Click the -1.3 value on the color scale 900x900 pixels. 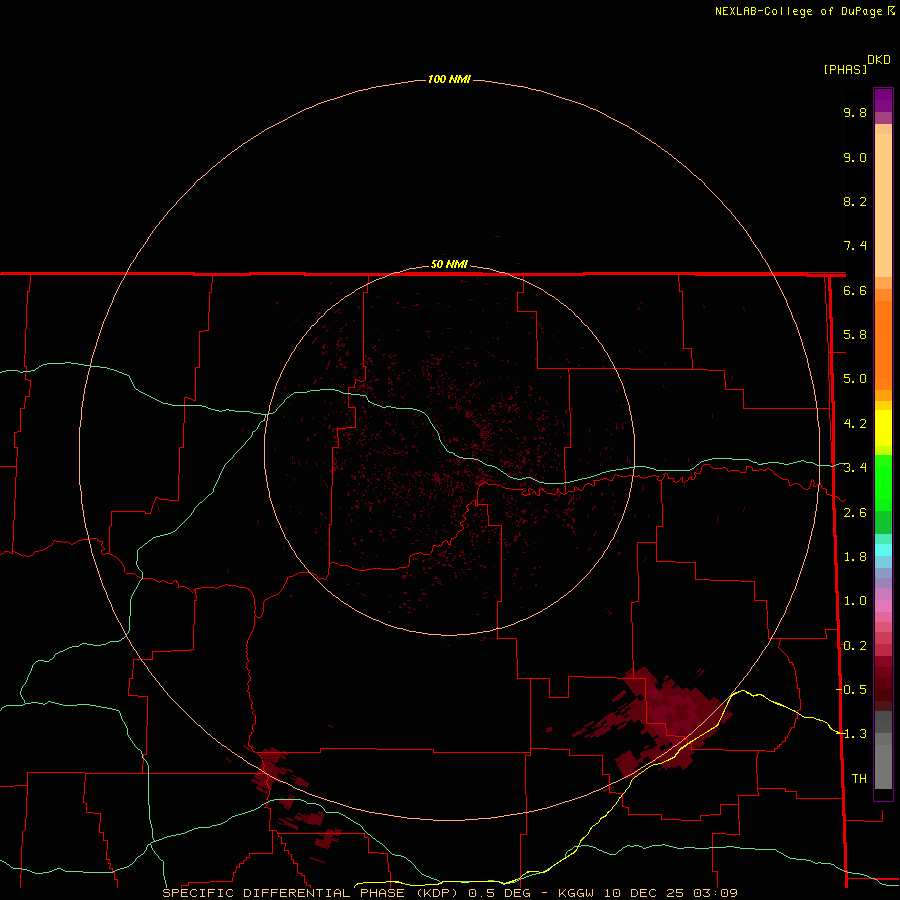point(851,734)
